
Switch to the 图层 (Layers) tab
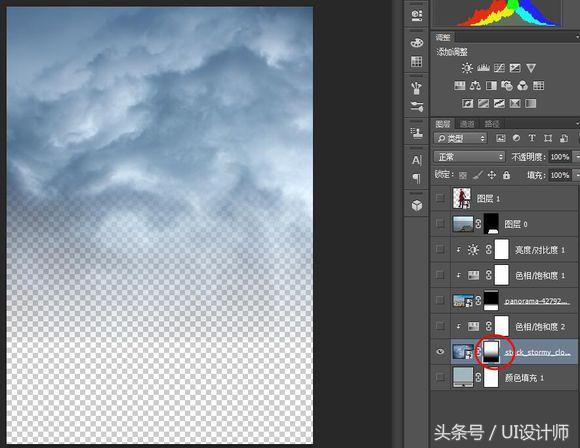coord(443,124)
